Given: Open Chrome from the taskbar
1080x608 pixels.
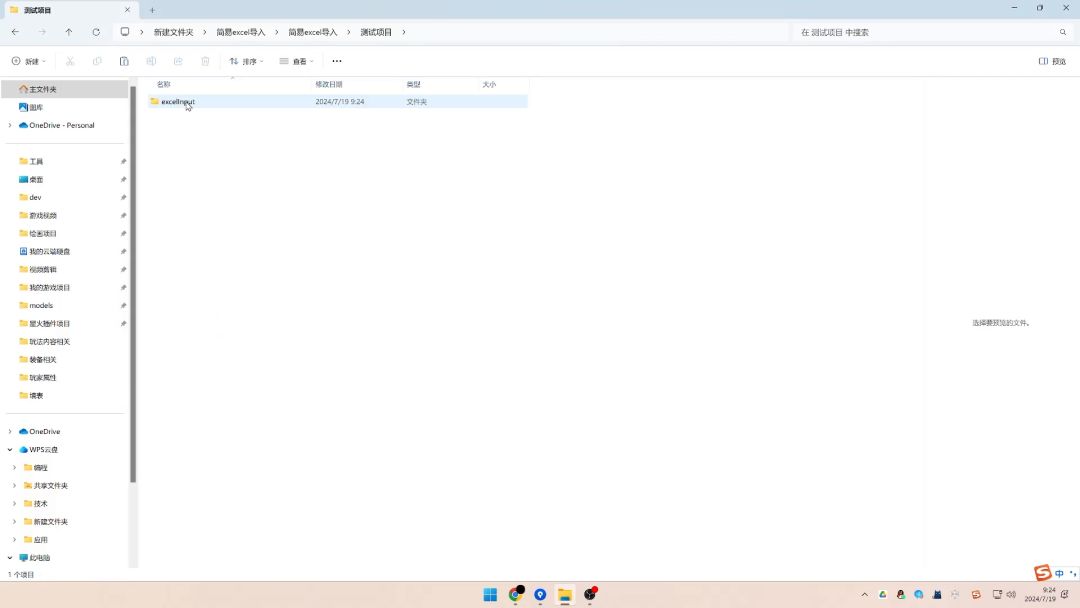Looking at the screenshot, I should (x=515, y=595).
